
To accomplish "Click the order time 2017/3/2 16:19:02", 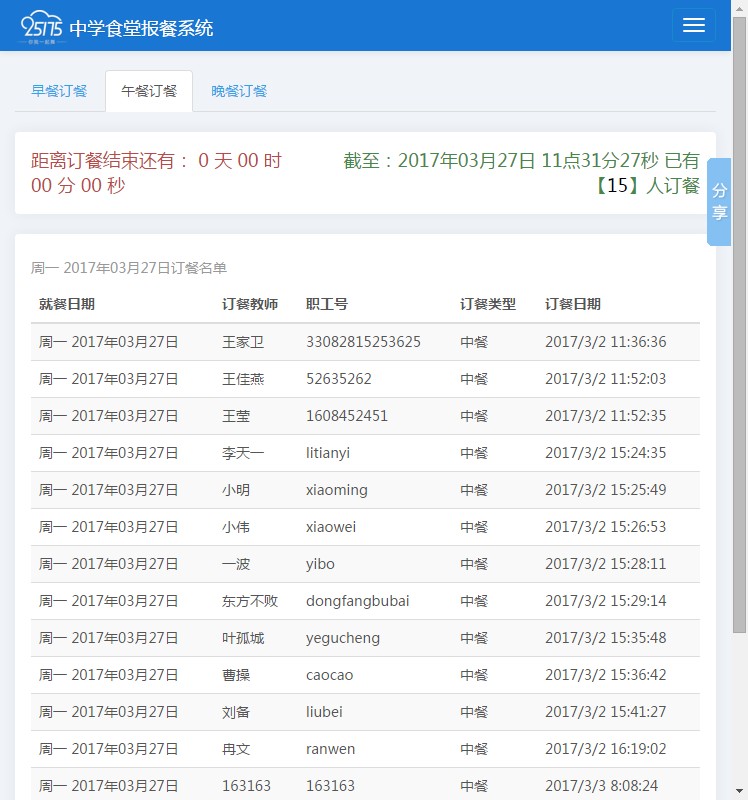I will pyautogui.click(x=605, y=749).
